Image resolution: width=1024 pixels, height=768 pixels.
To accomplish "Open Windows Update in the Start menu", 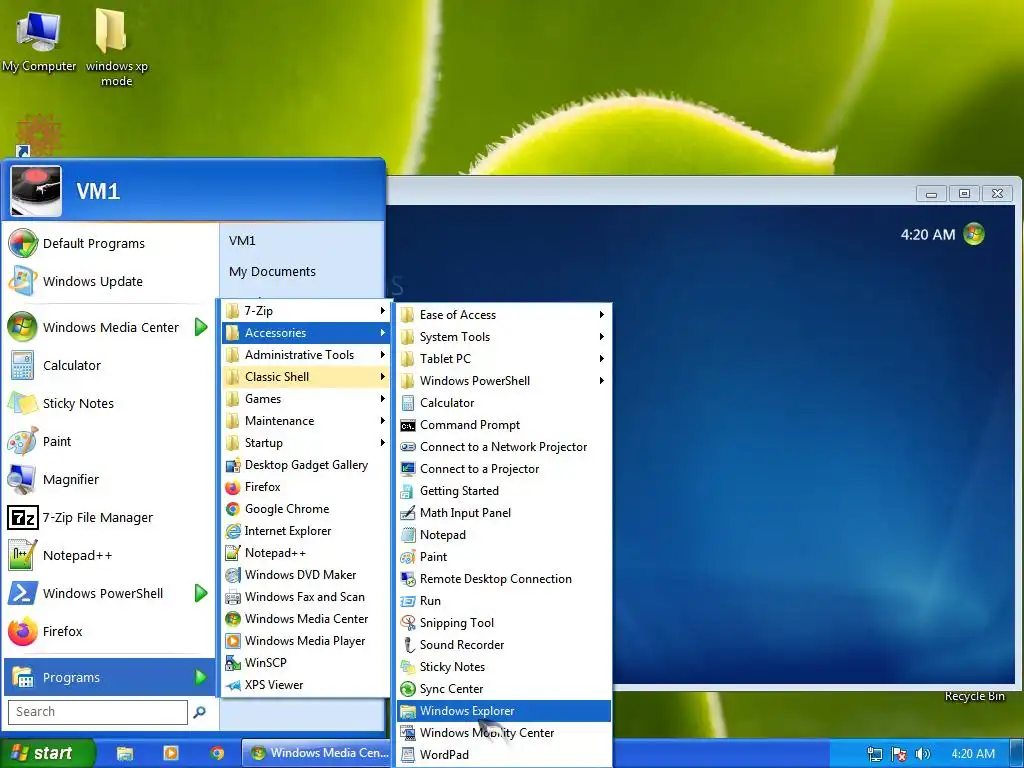I will (x=109, y=281).
